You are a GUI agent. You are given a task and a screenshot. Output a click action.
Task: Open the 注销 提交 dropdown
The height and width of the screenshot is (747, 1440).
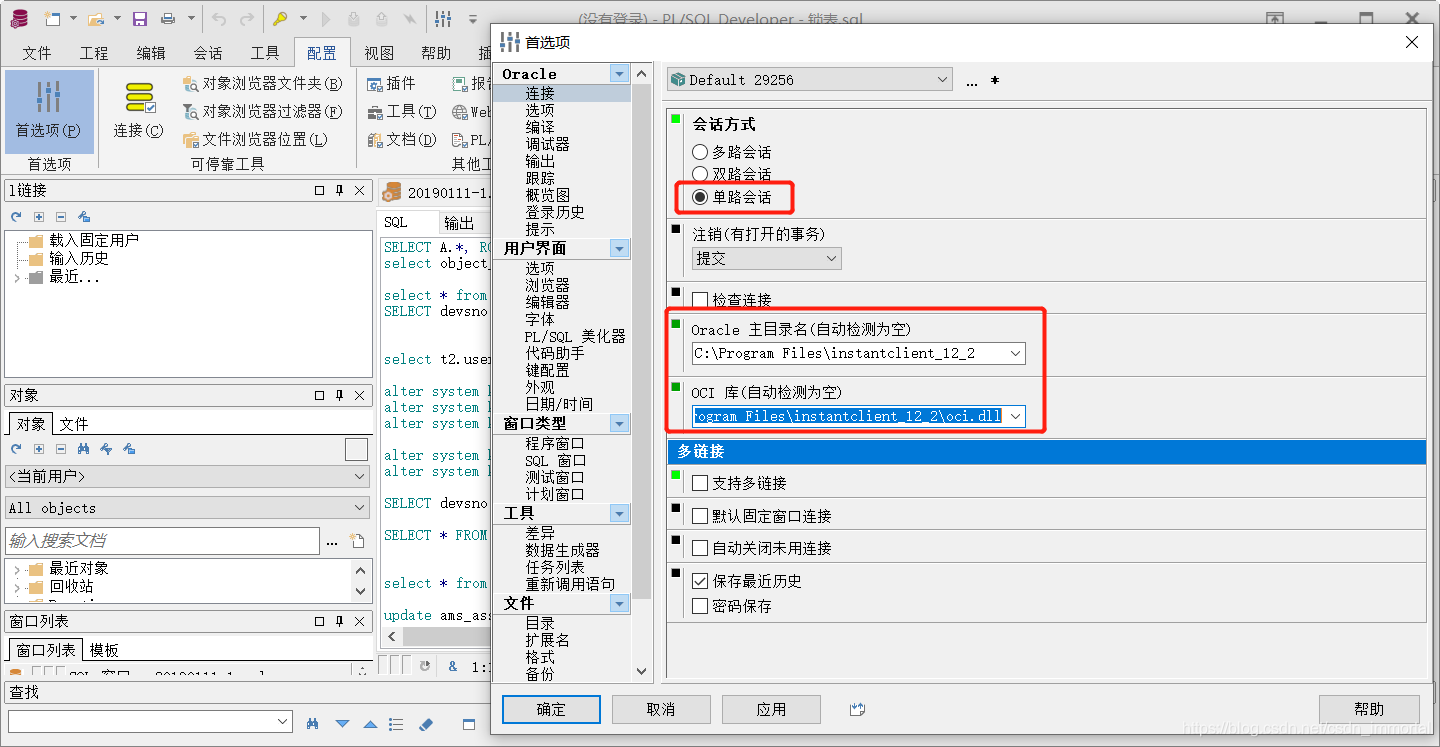(x=767, y=258)
